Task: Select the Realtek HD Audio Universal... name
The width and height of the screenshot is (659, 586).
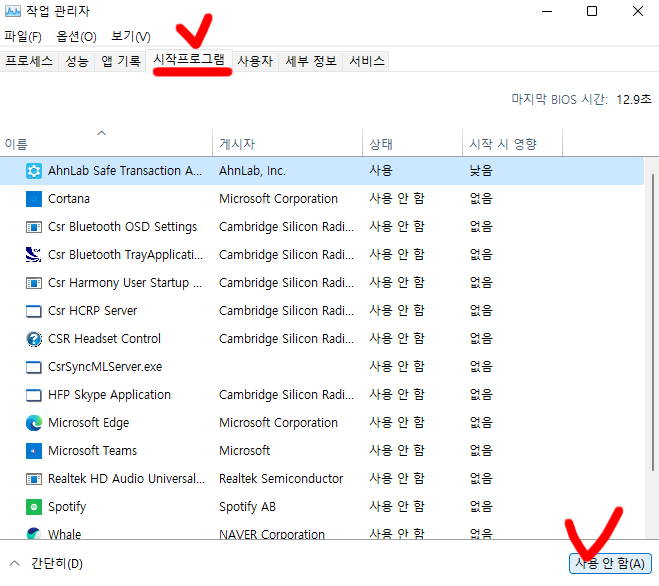Action: click(x=127, y=479)
